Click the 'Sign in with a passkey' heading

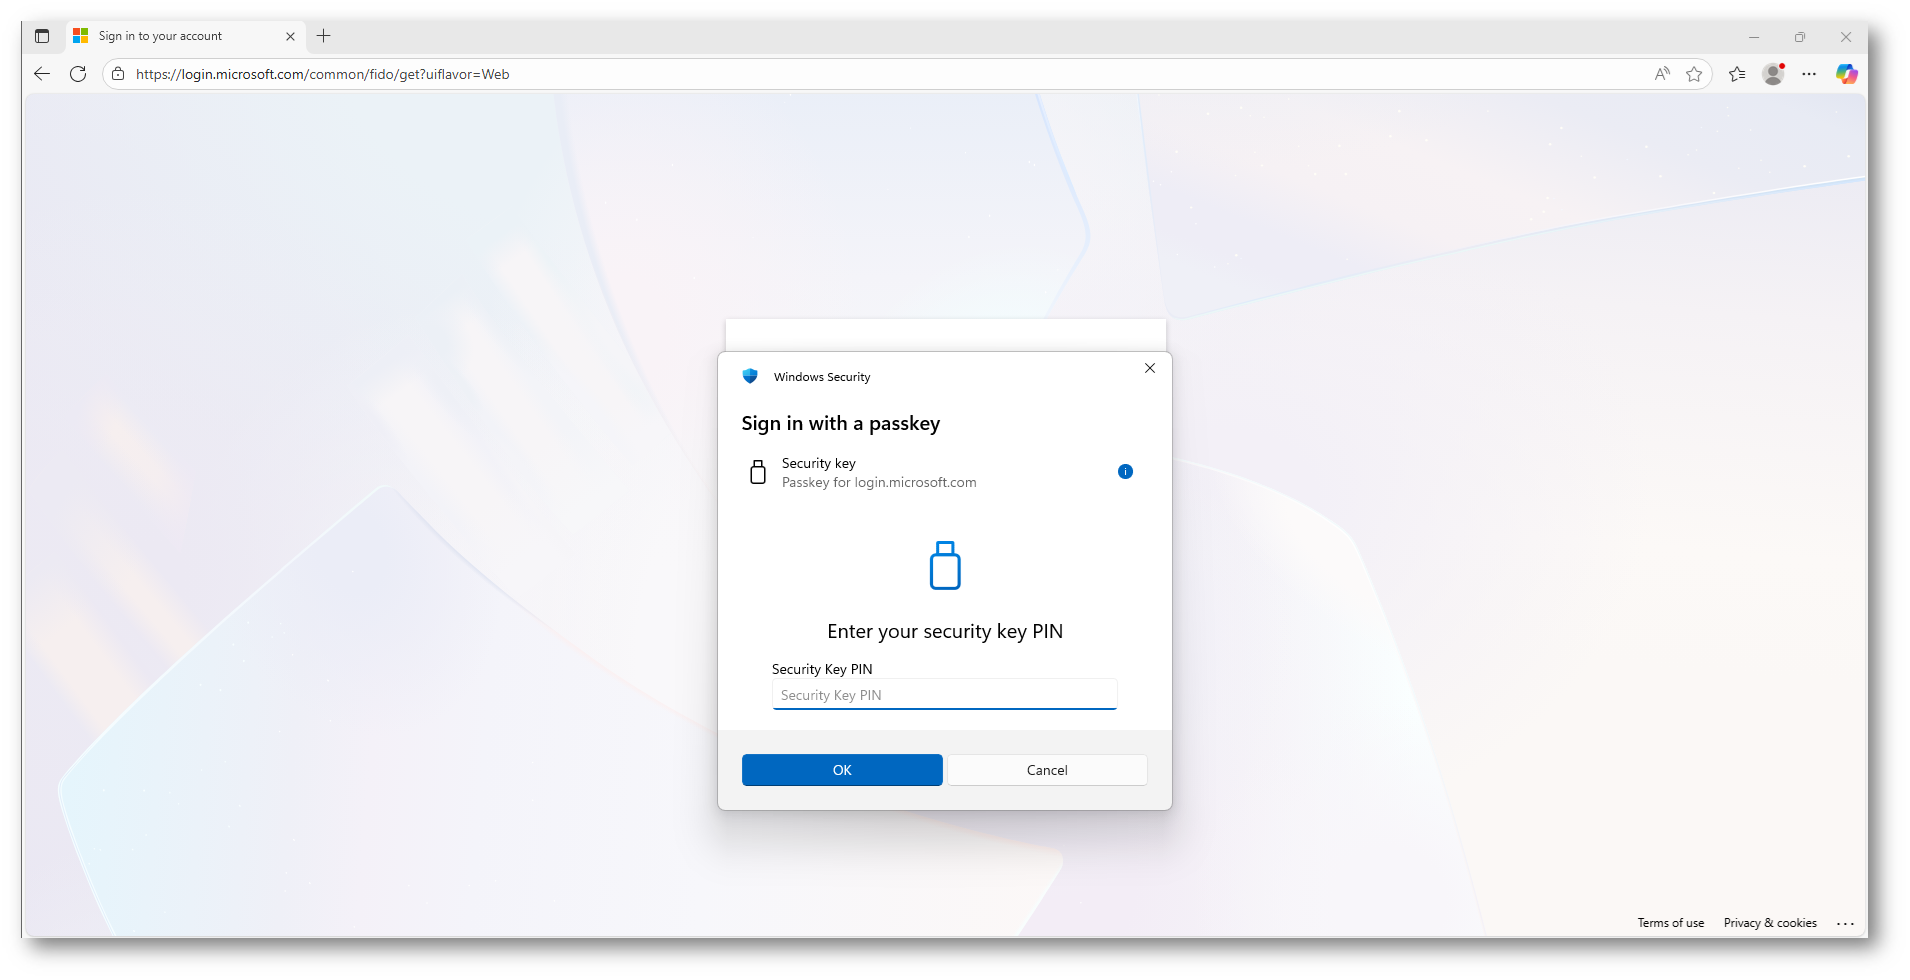[841, 424]
